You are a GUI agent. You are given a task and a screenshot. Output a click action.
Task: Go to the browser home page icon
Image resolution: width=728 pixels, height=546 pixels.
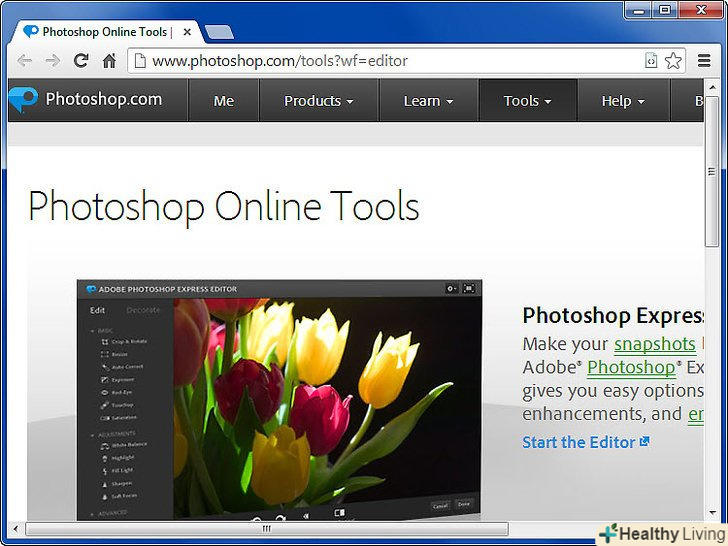pyautogui.click(x=109, y=60)
